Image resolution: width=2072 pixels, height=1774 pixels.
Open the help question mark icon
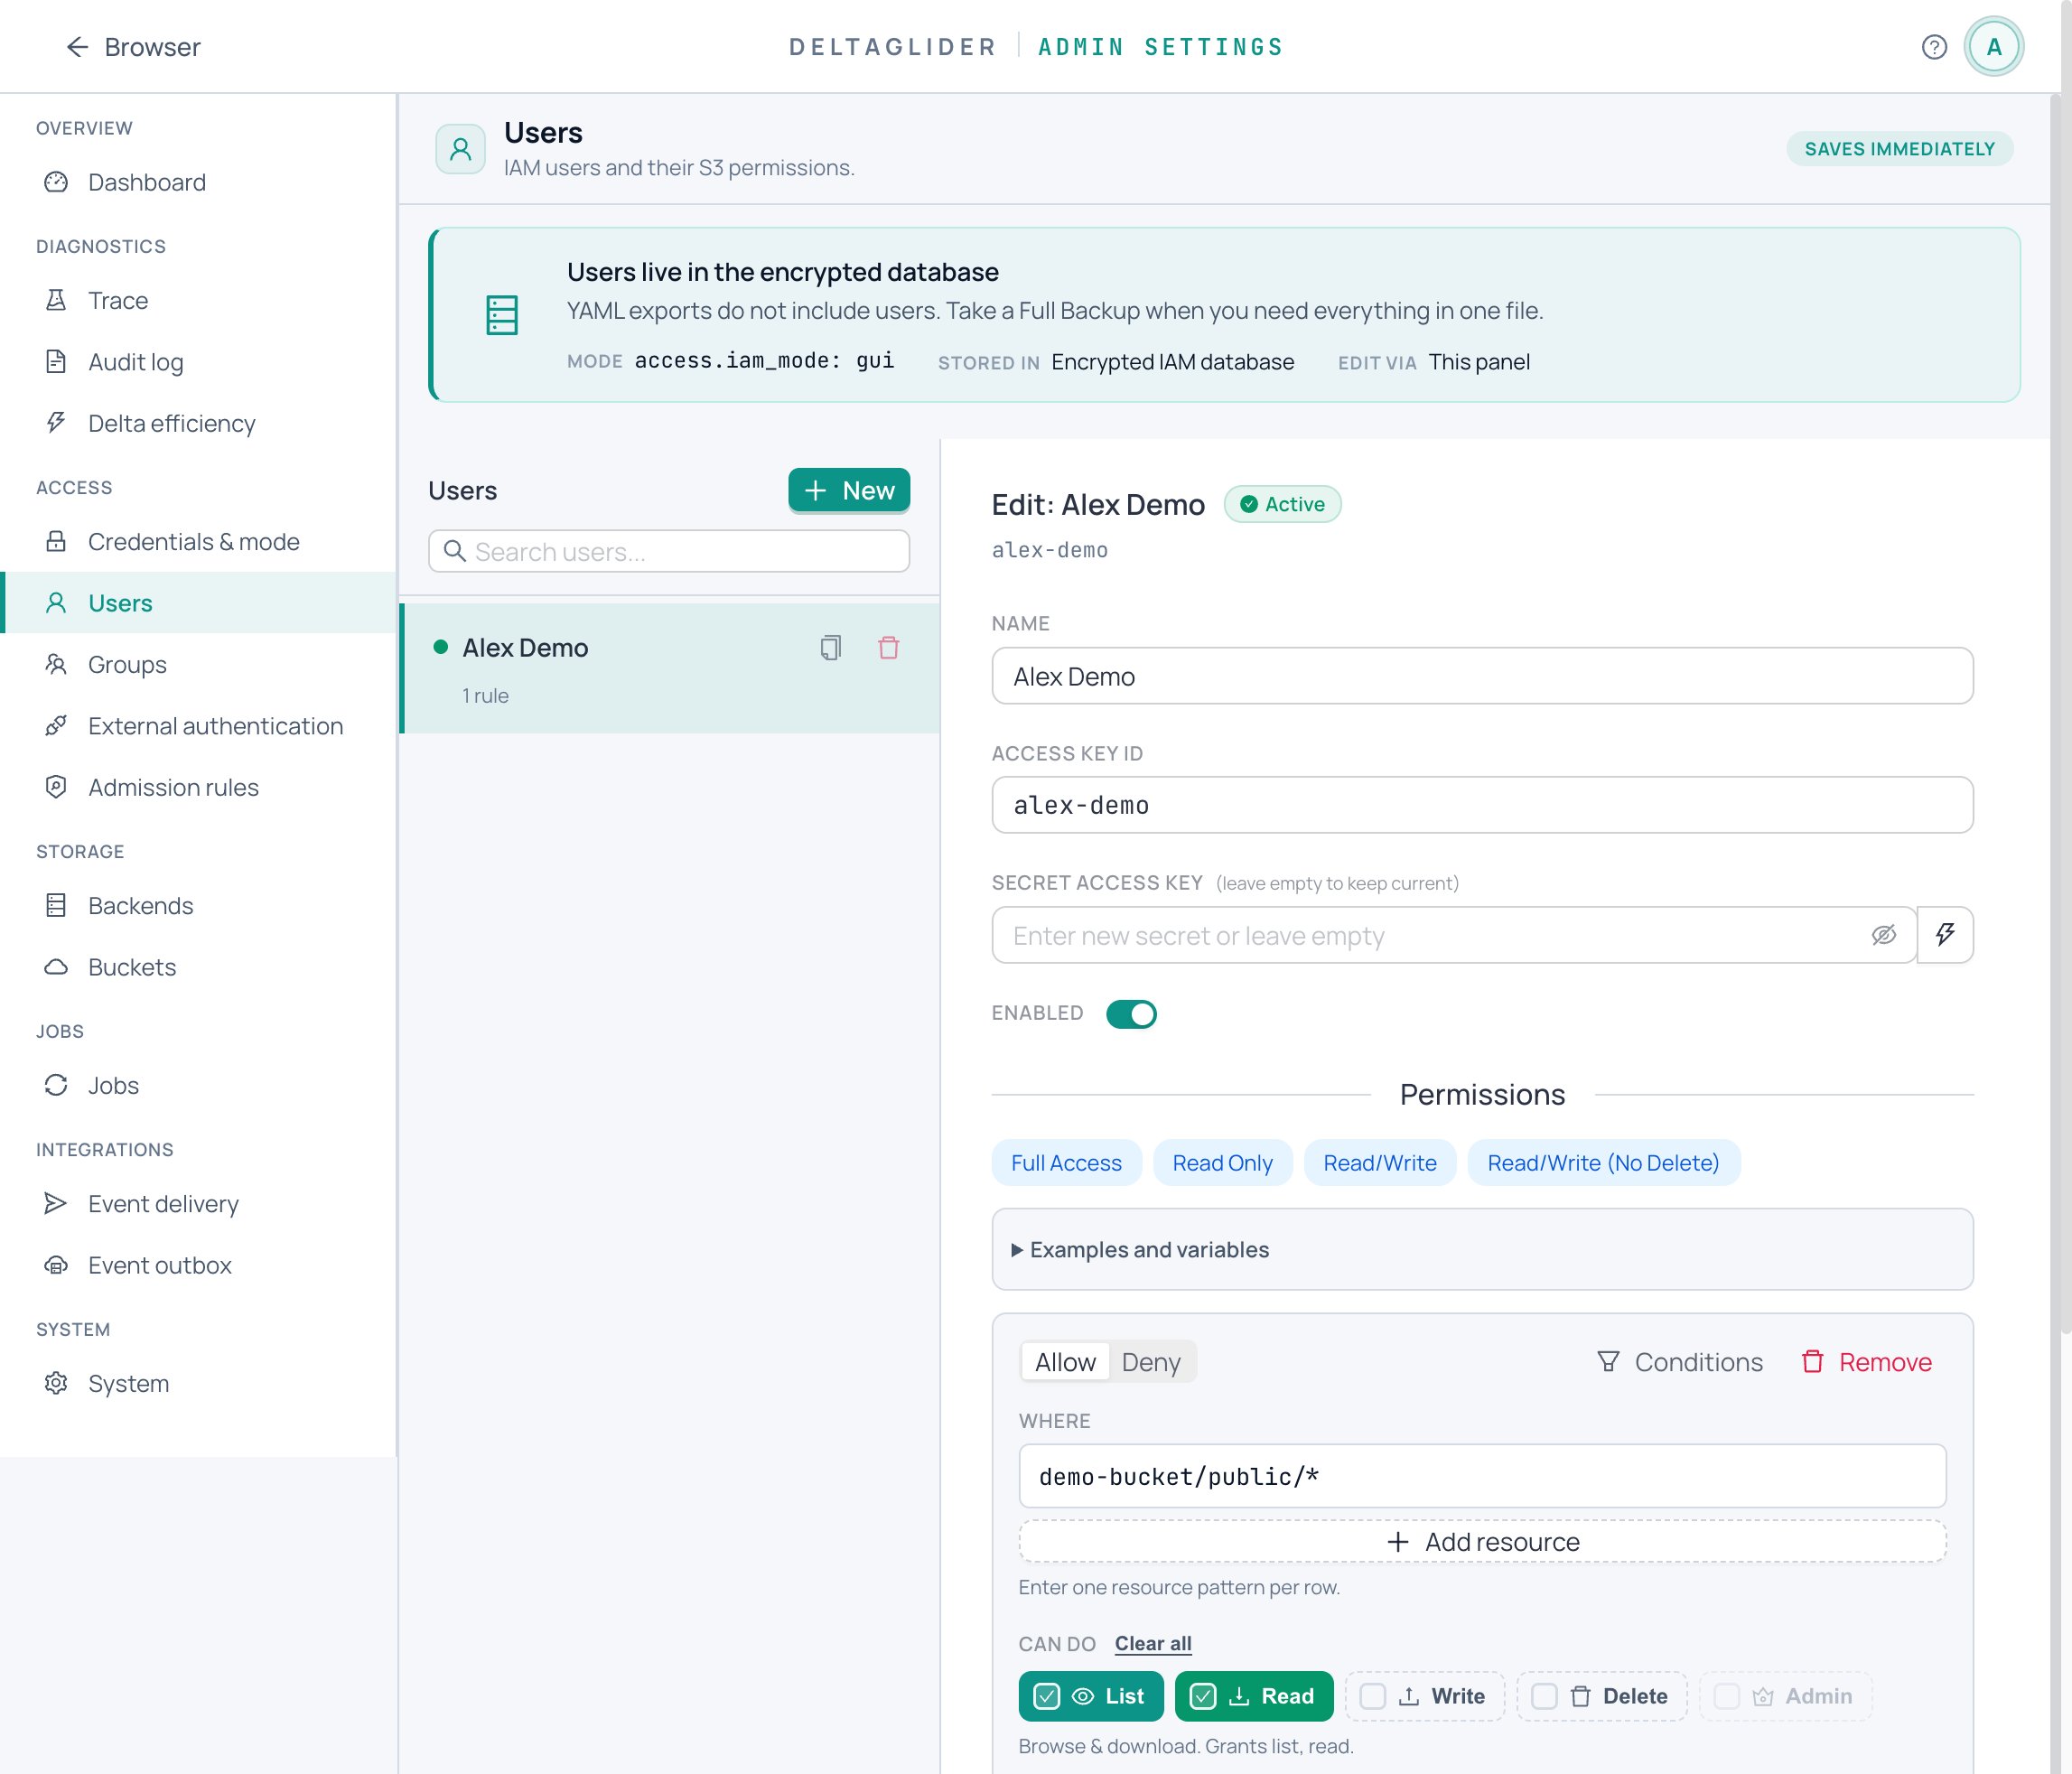point(1934,47)
